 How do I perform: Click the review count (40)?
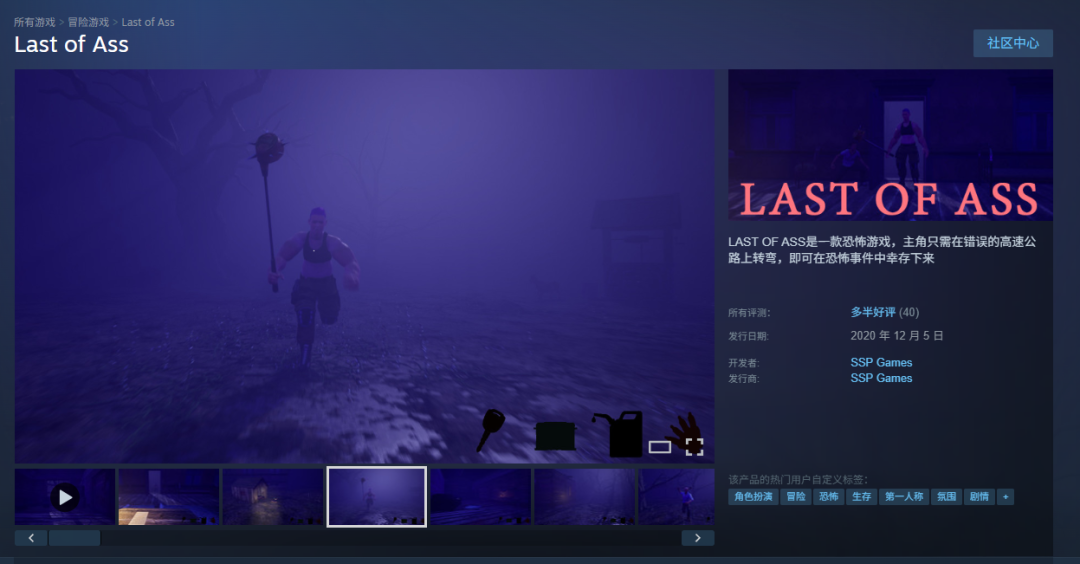click(909, 312)
